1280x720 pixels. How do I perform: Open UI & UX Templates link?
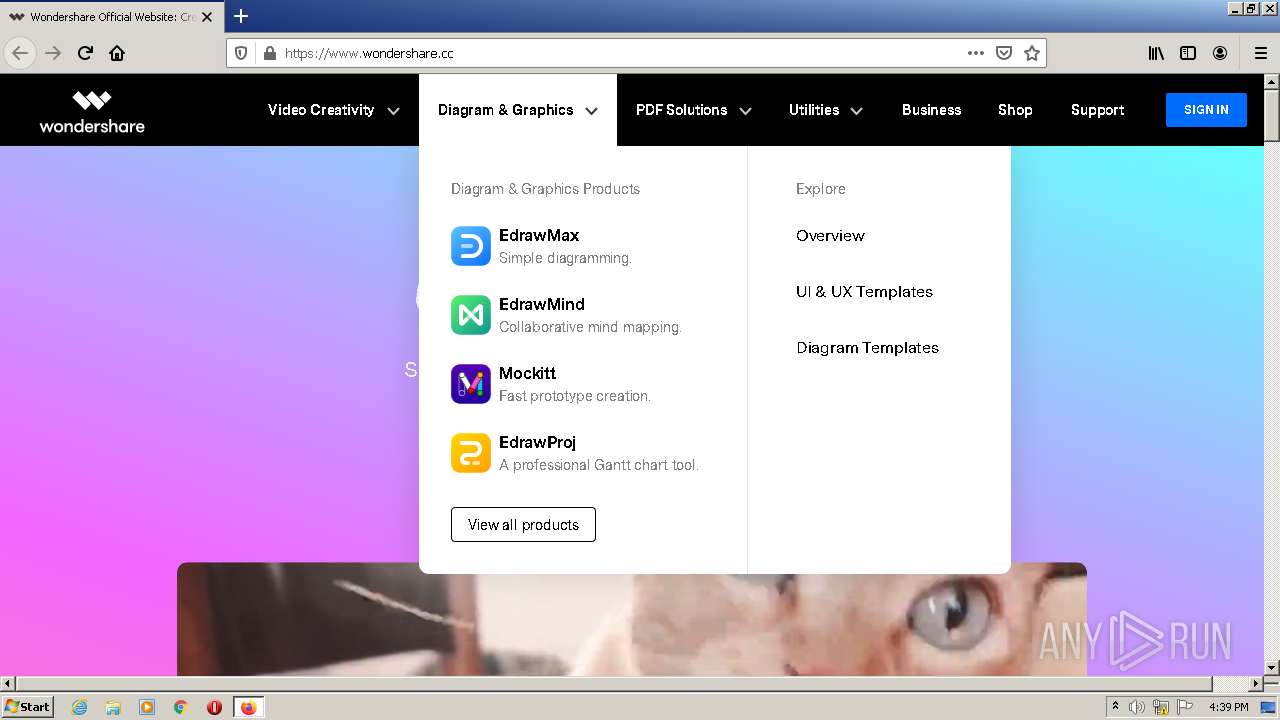click(x=864, y=292)
